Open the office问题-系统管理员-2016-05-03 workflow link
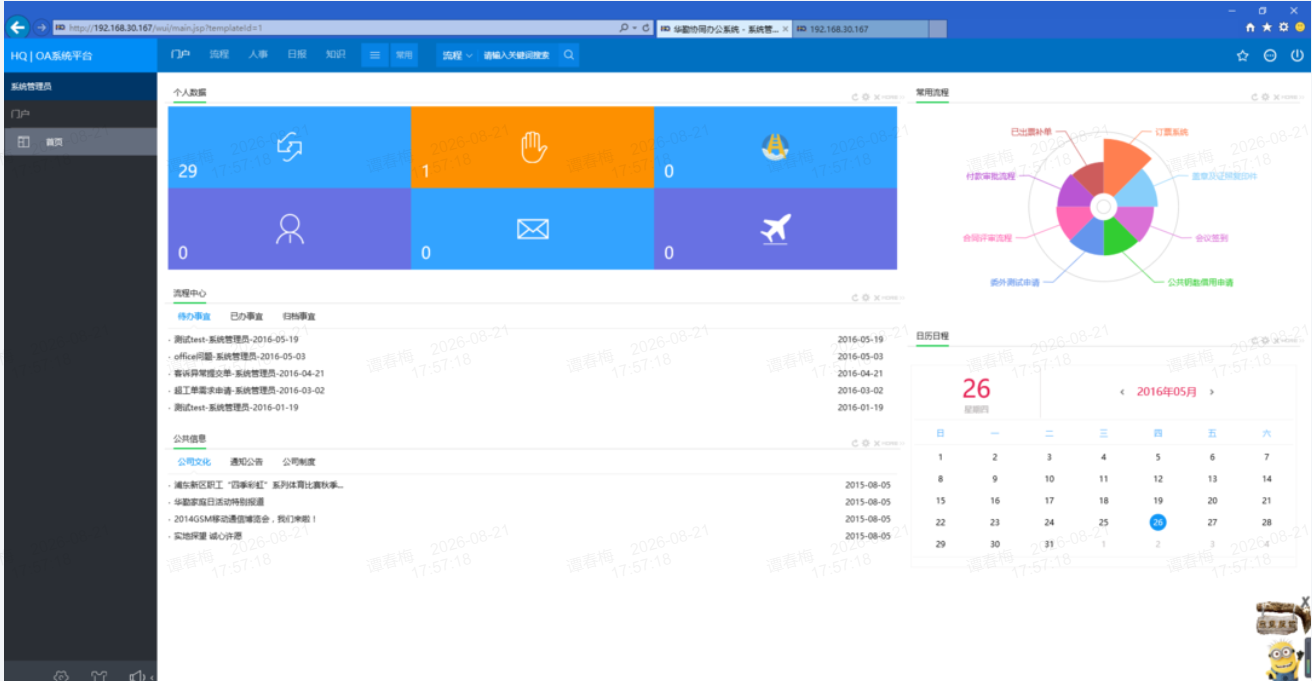1312x681 pixels. tap(240, 356)
